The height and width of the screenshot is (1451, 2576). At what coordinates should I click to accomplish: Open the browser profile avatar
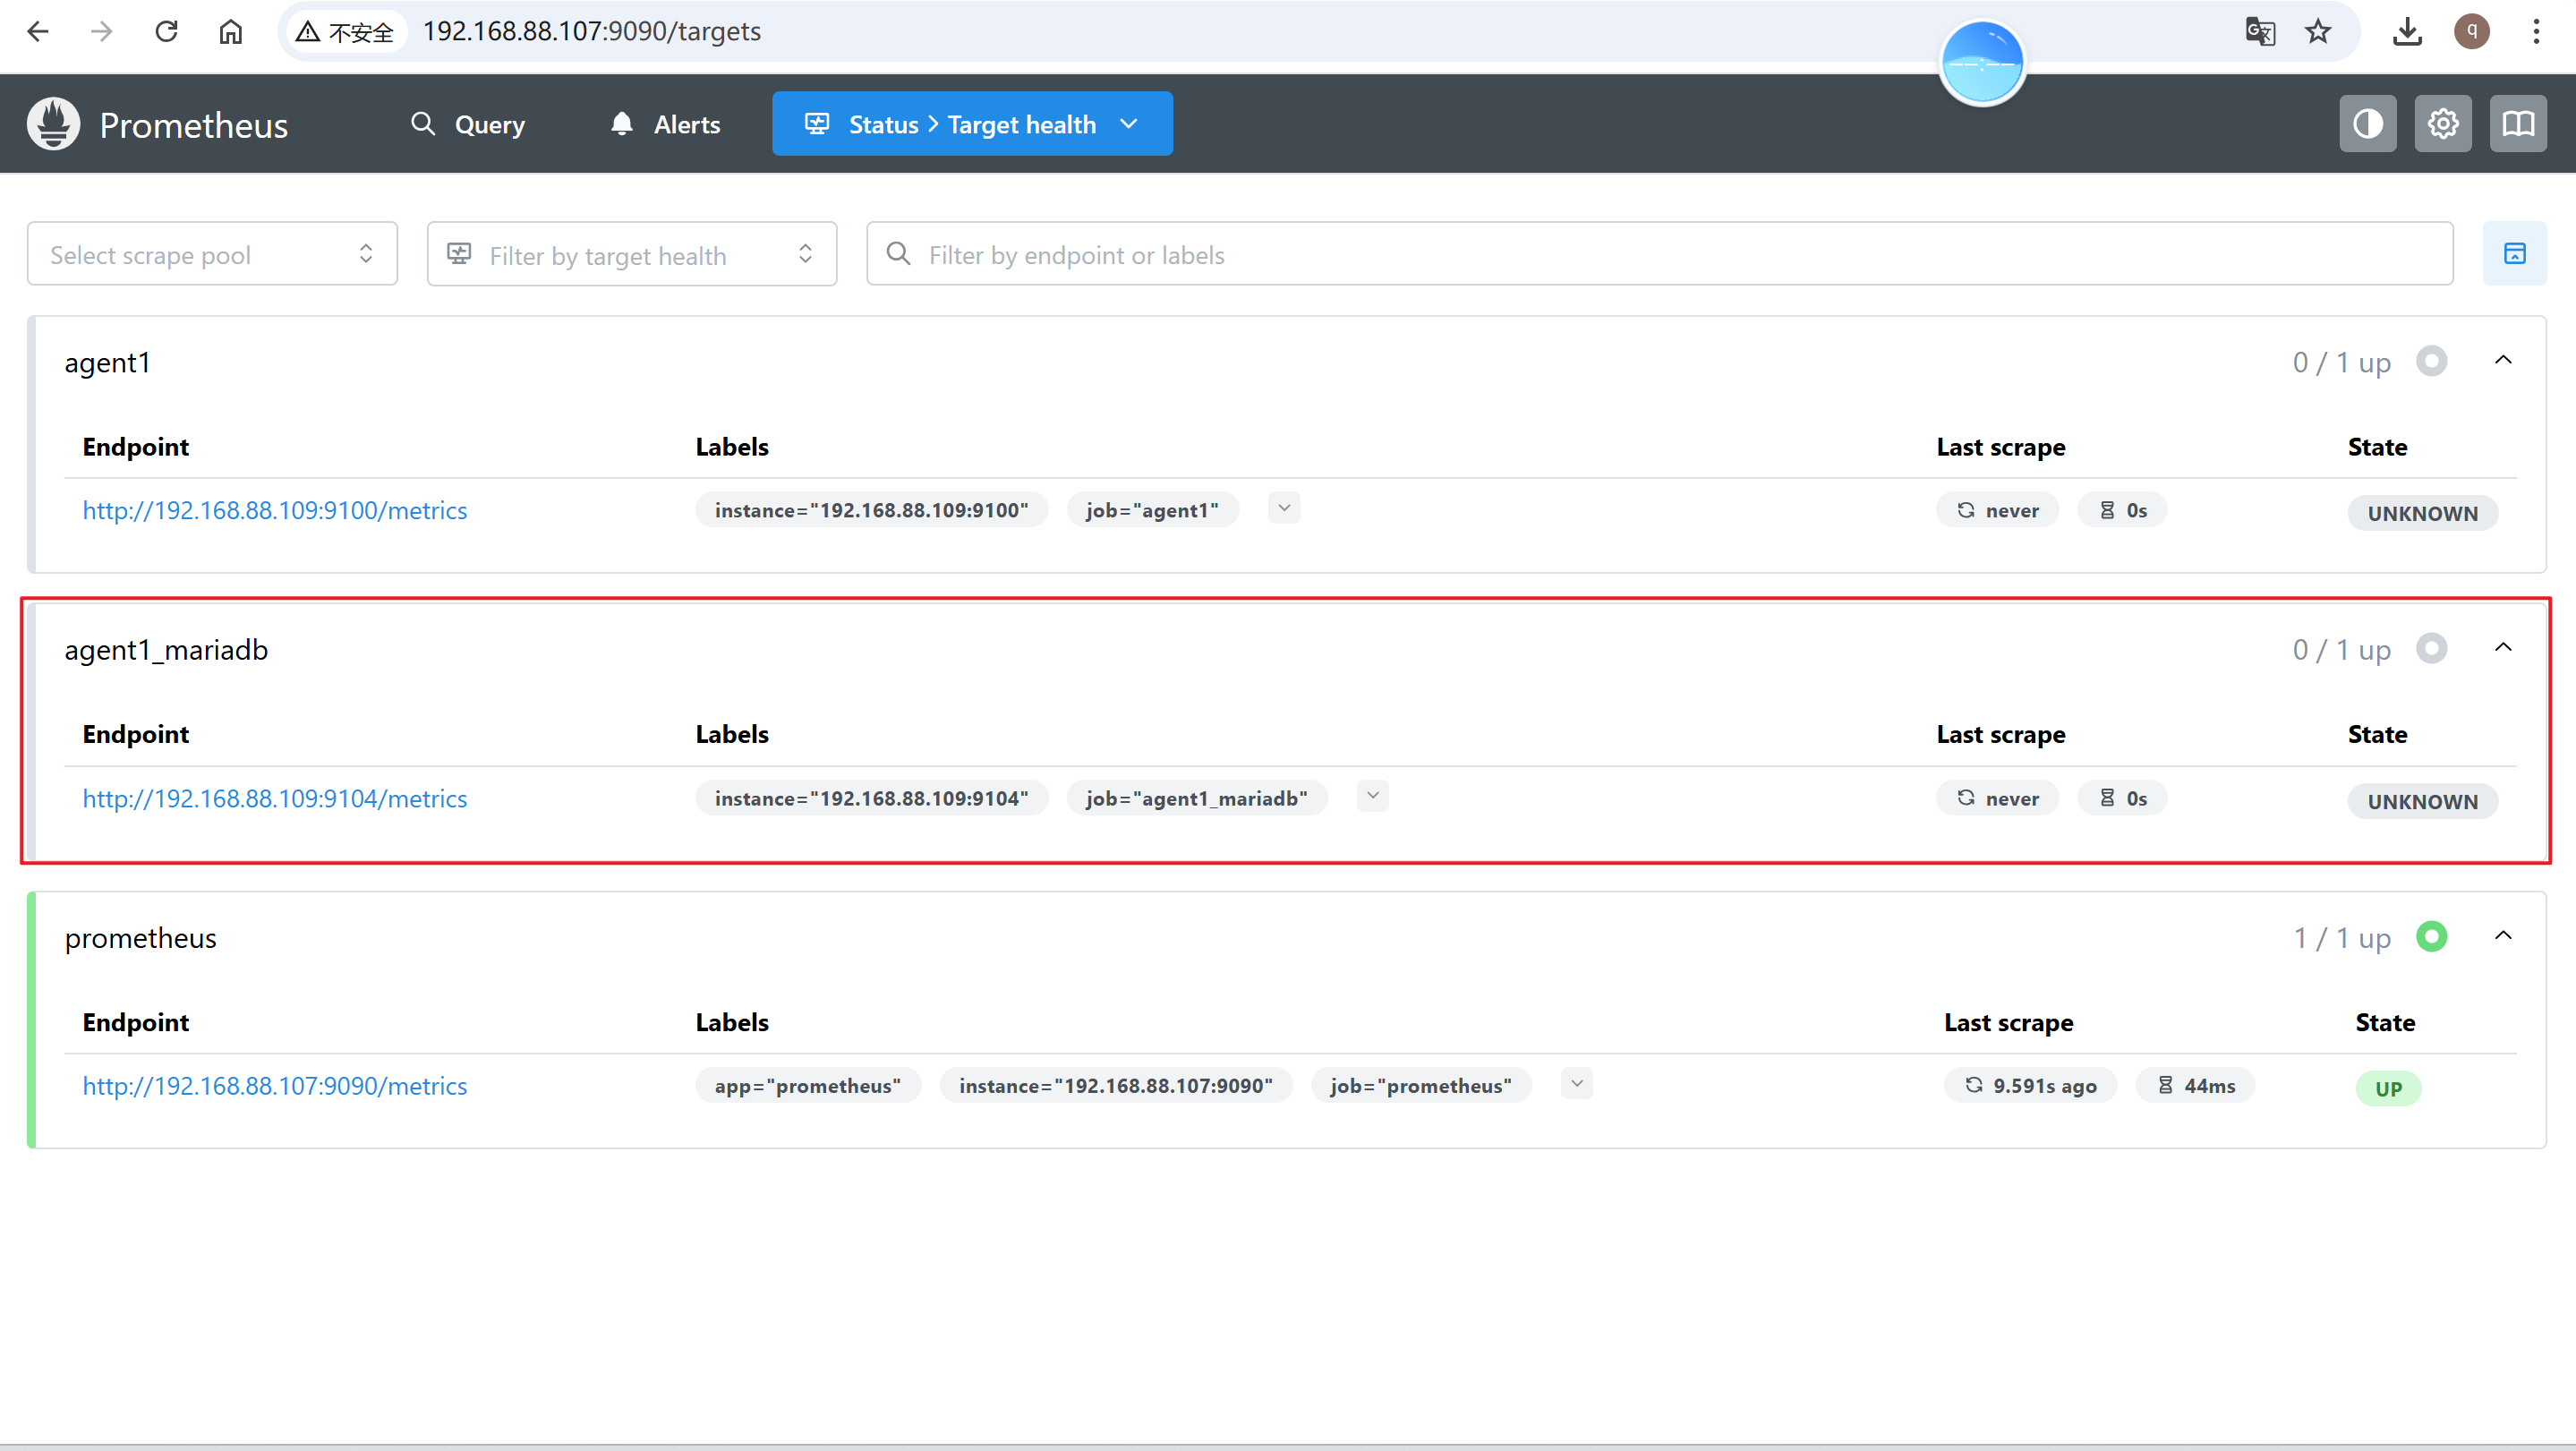click(x=2472, y=32)
